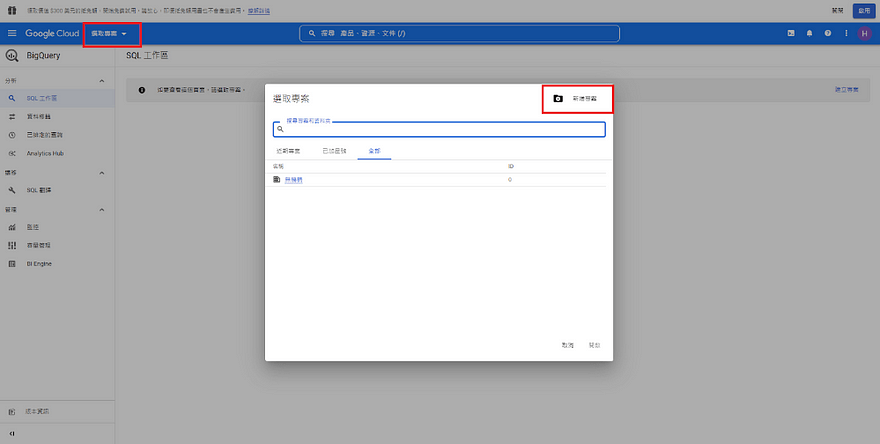Click the Analytics Hub icon
The image size is (880, 444).
[12, 153]
